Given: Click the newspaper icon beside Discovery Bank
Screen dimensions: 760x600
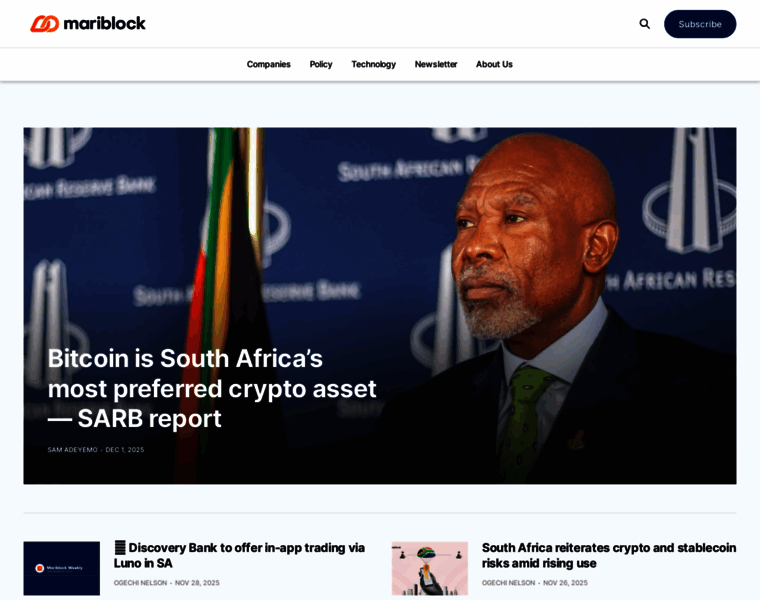Looking at the screenshot, I should [x=120, y=548].
